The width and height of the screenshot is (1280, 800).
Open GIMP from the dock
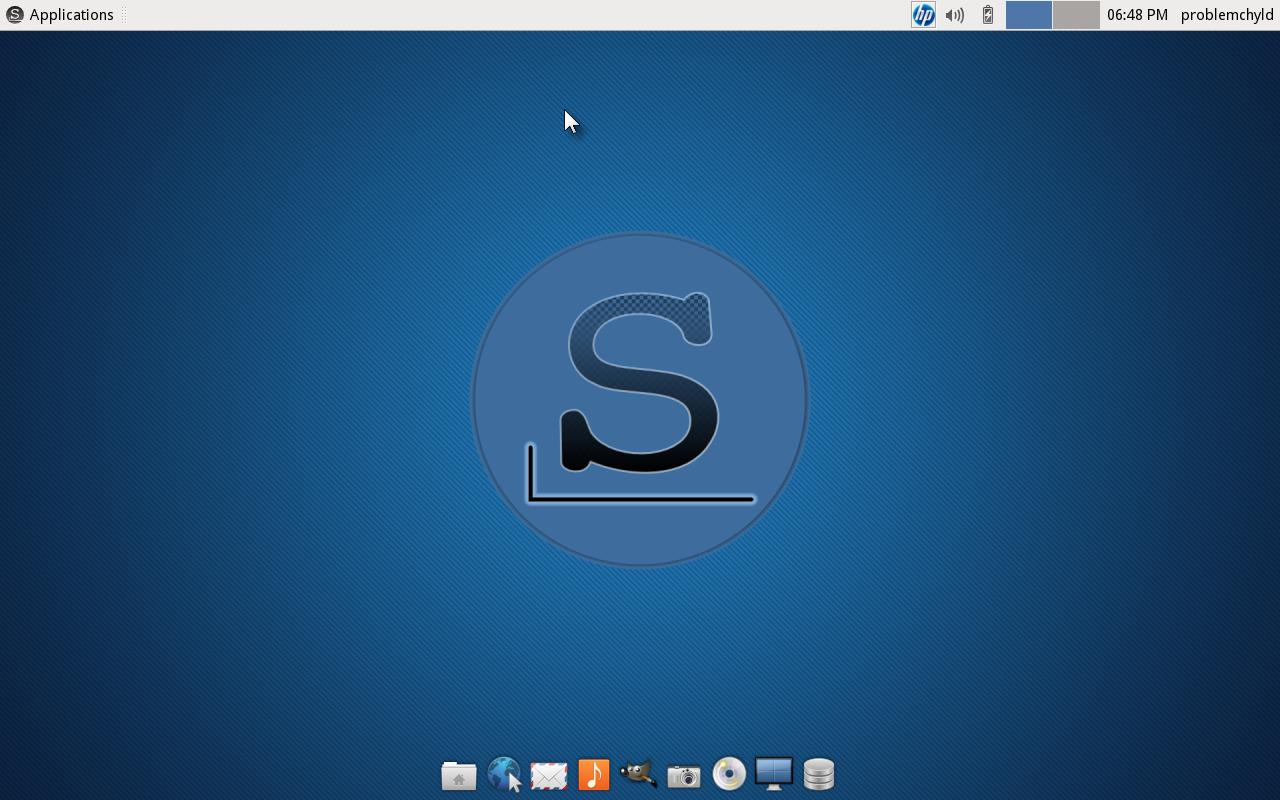[639, 775]
